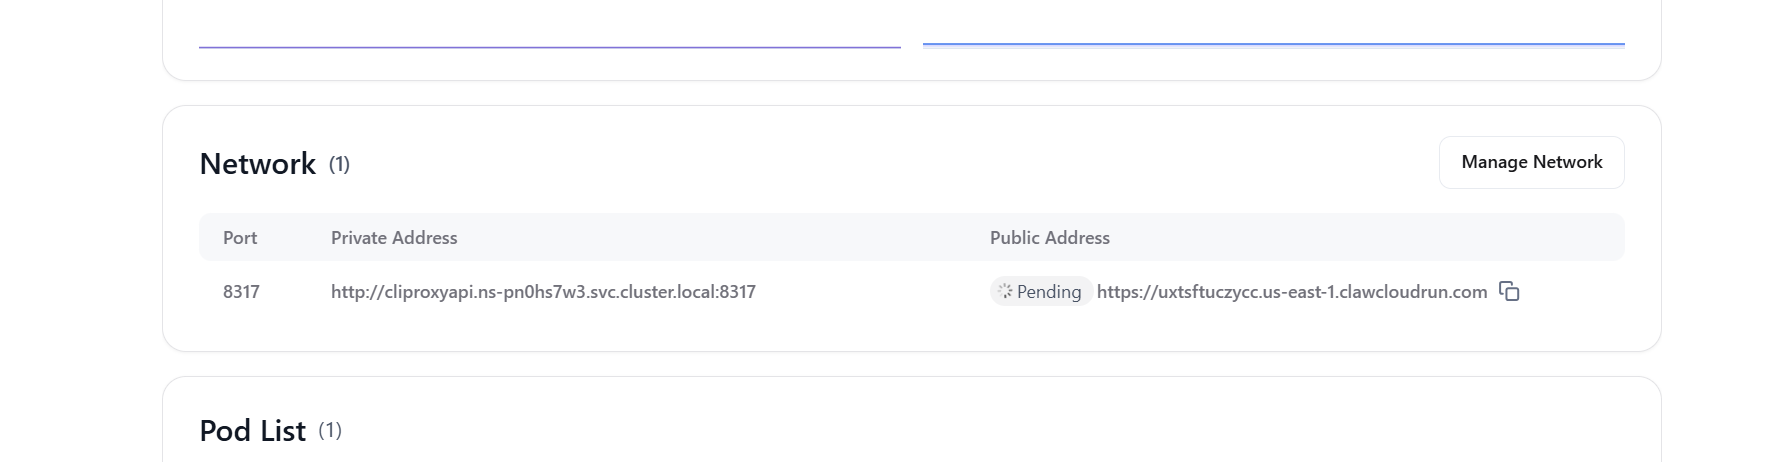Open the clawcloudrun.com public address link
Viewport: 1766px width, 462px height.
(x=1291, y=292)
